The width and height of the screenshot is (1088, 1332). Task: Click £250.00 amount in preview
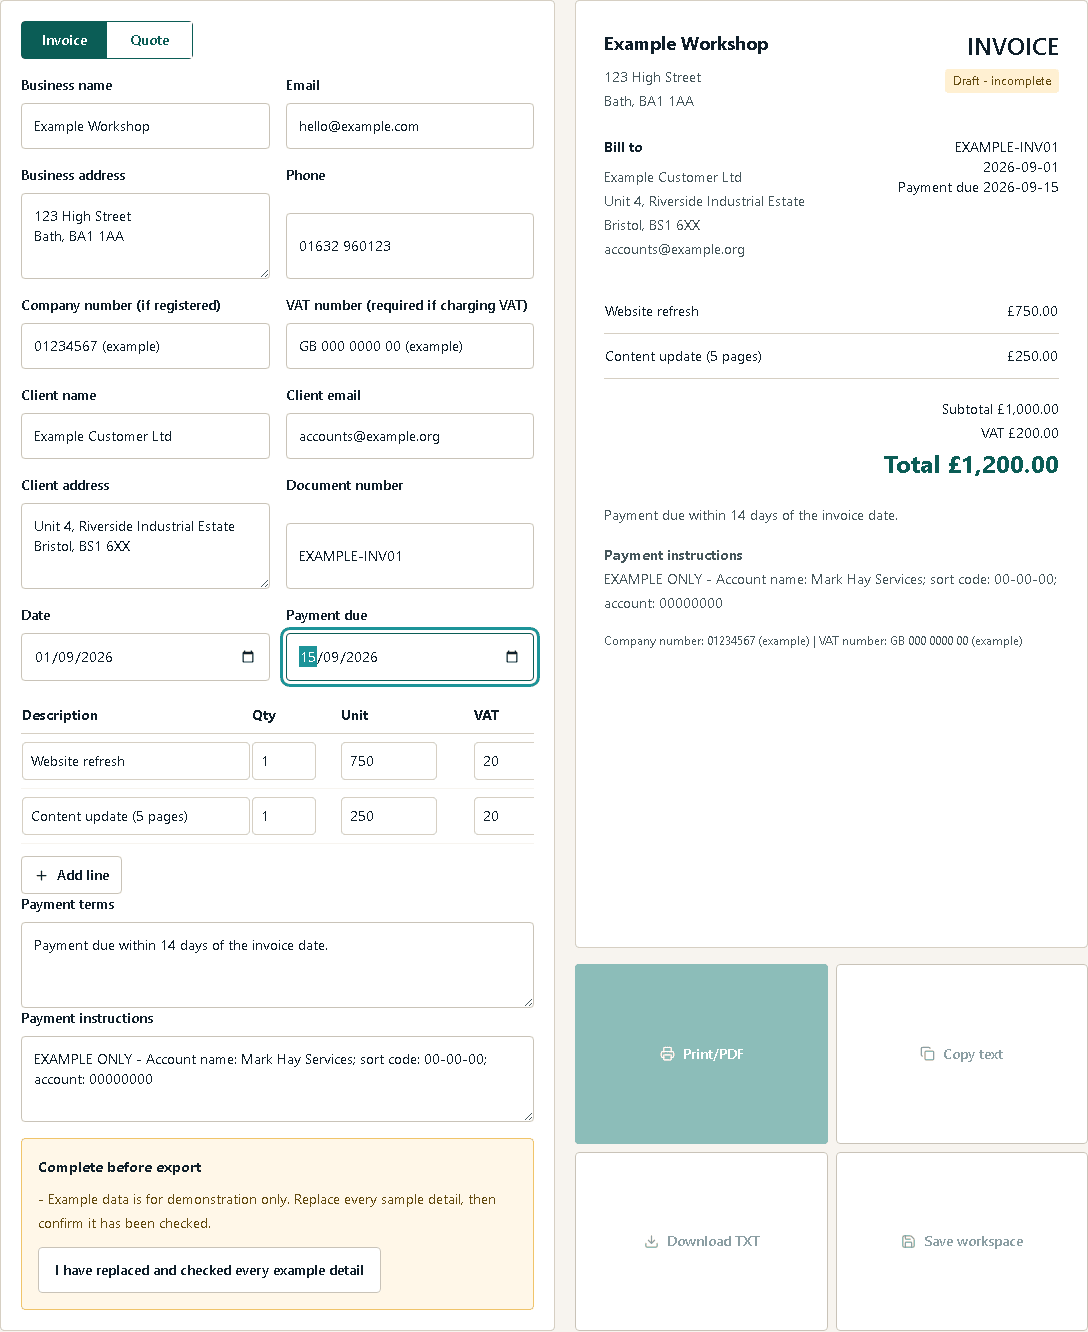coord(1032,356)
